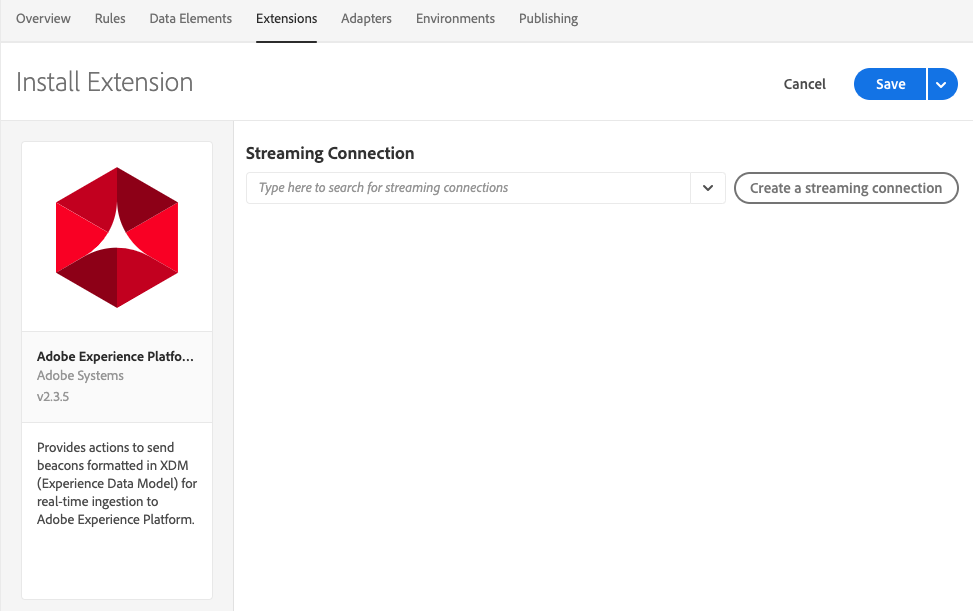This screenshot has width=973, height=611.
Task: Click the Adobe Experience Platform extension title
Action: point(116,356)
